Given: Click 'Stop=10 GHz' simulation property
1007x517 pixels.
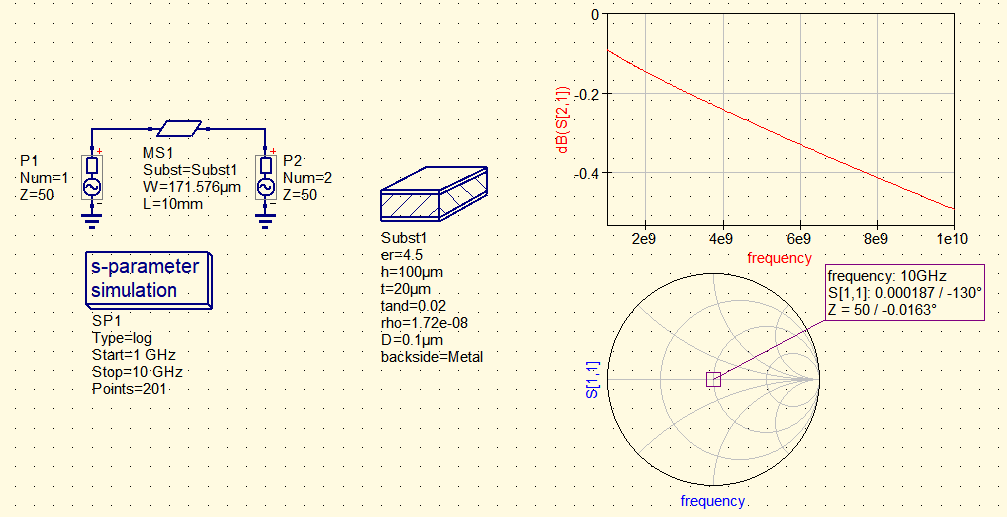Looking at the screenshot, I should tap(137, 372).
